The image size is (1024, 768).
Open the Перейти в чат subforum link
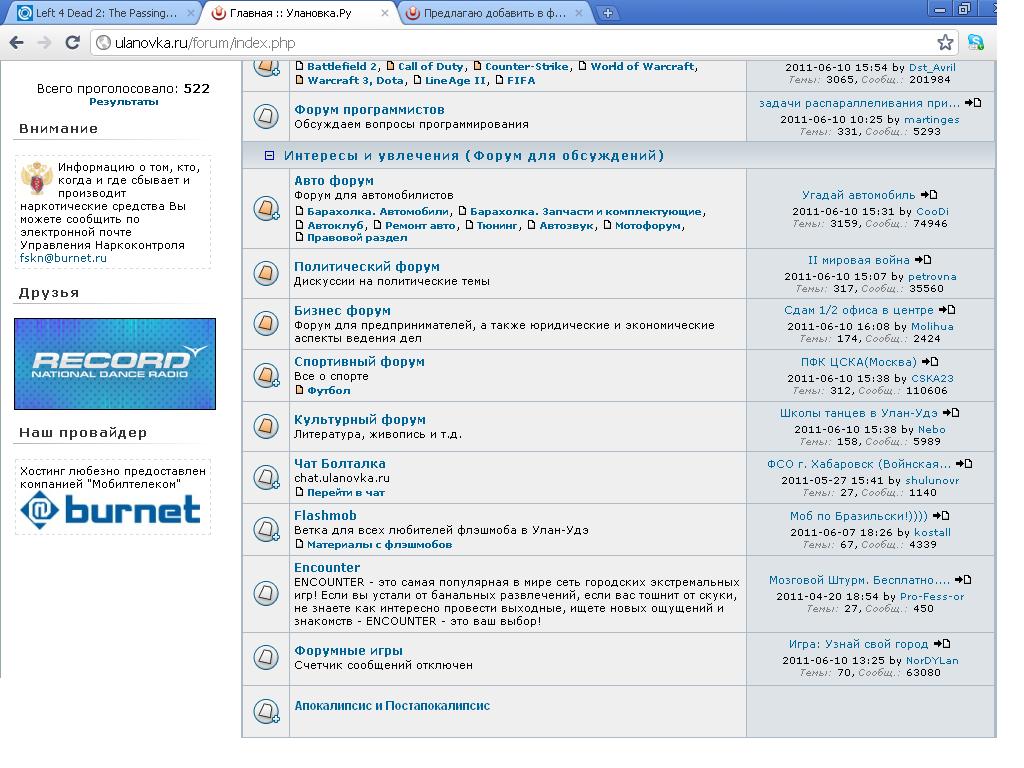tap(345, 493)
